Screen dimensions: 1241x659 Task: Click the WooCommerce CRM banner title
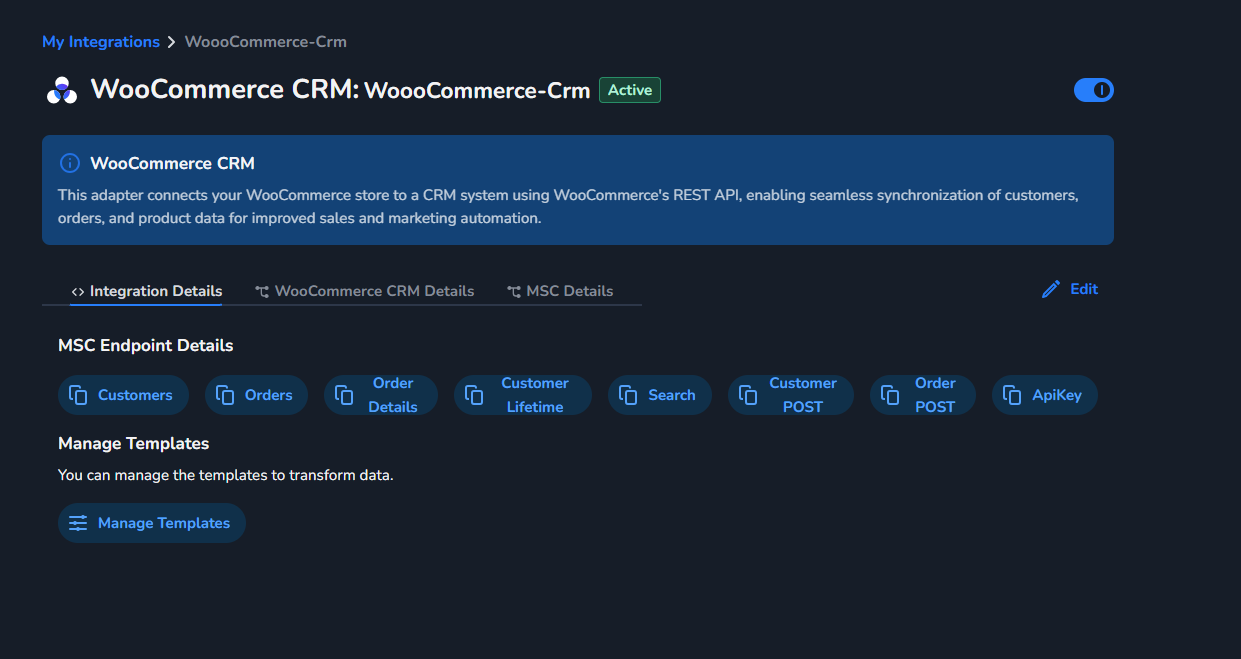(x=172, y=163)
